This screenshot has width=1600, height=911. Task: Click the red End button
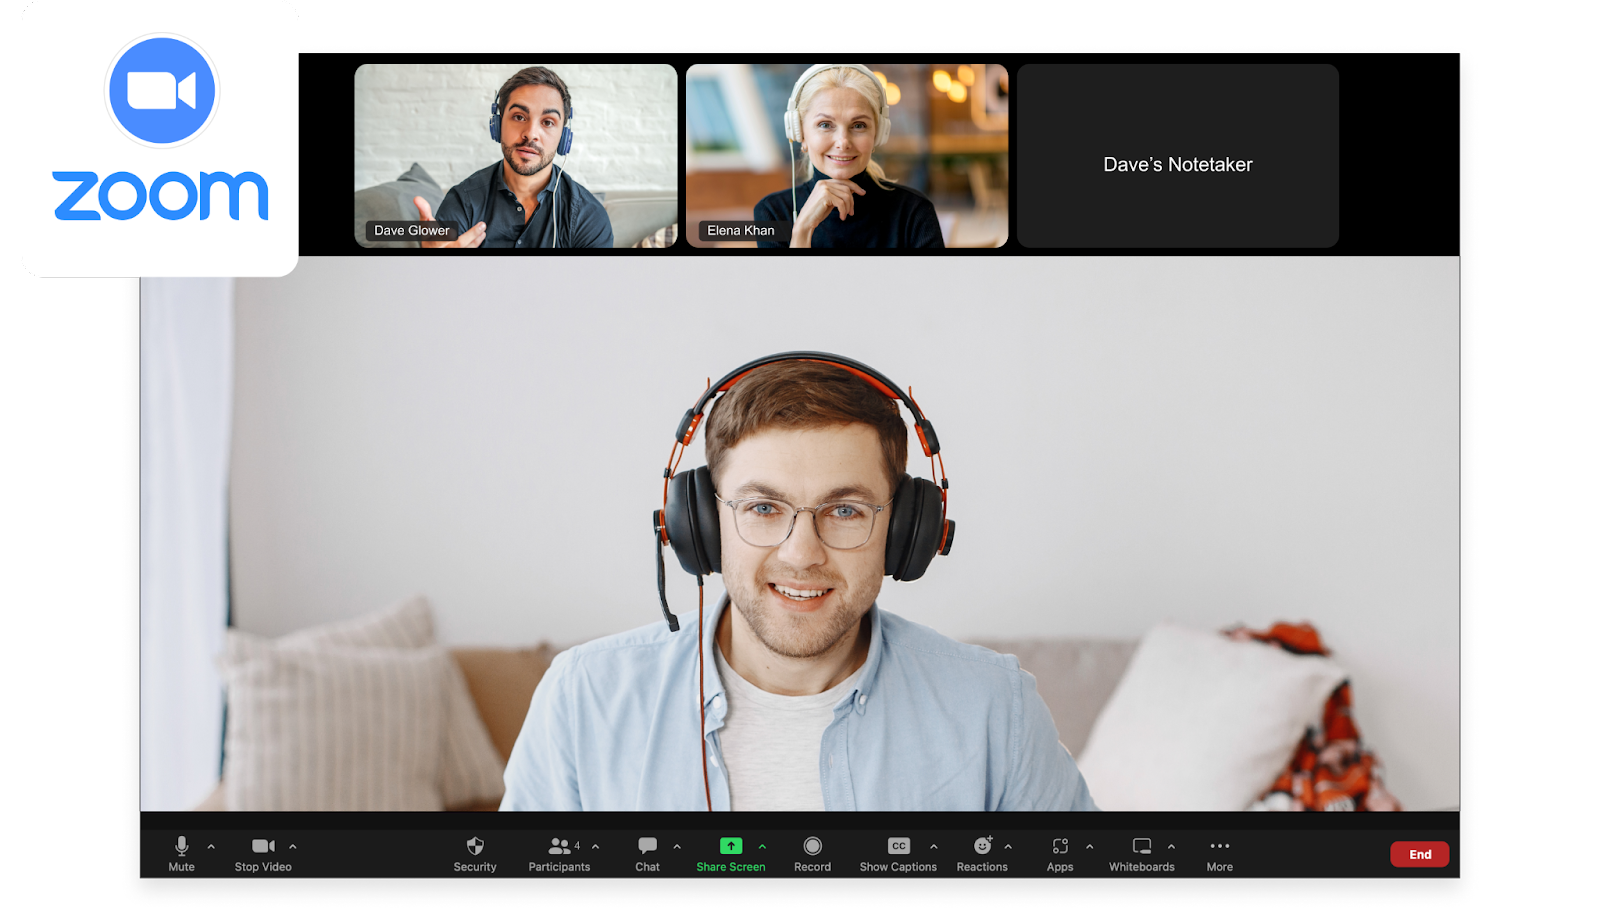pyautogui.click(x=1420, y=854)
